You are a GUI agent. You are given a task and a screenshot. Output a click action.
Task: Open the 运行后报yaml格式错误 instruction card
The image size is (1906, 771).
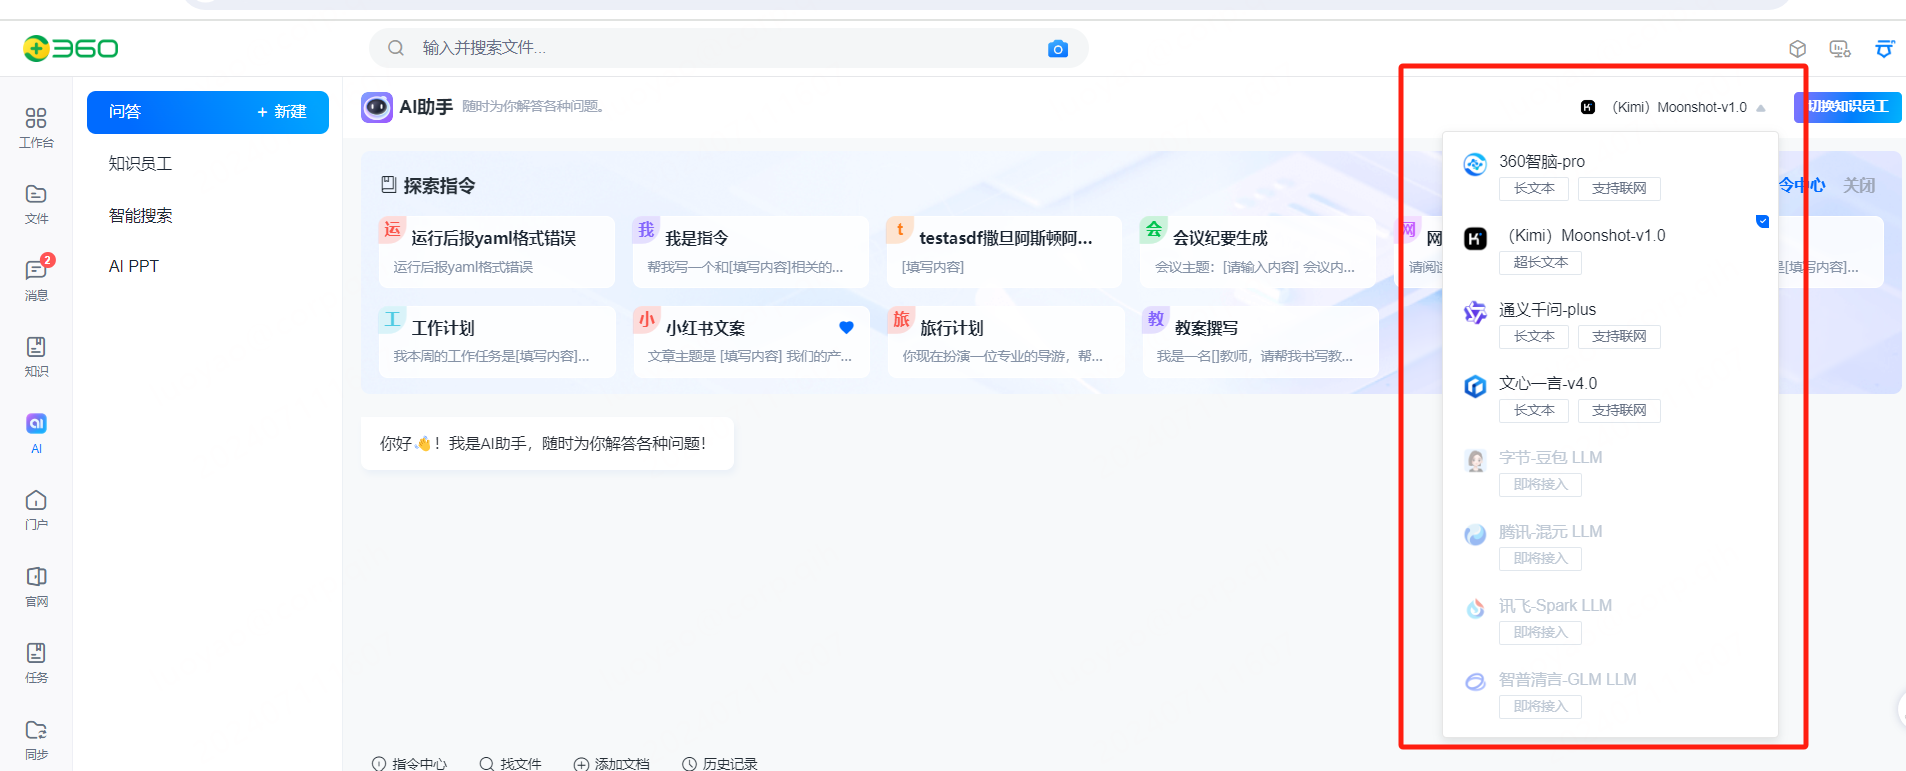pyautogui.click(x=497, y=252)
